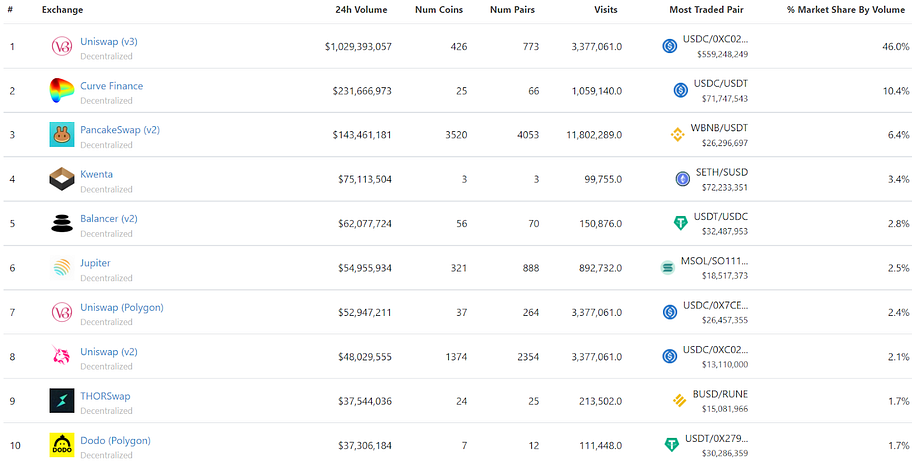The width and height of the screenshot is (912, 467).
Task: Click the yellow Dodo (Polygon) logo
Action: pos(62,445)
